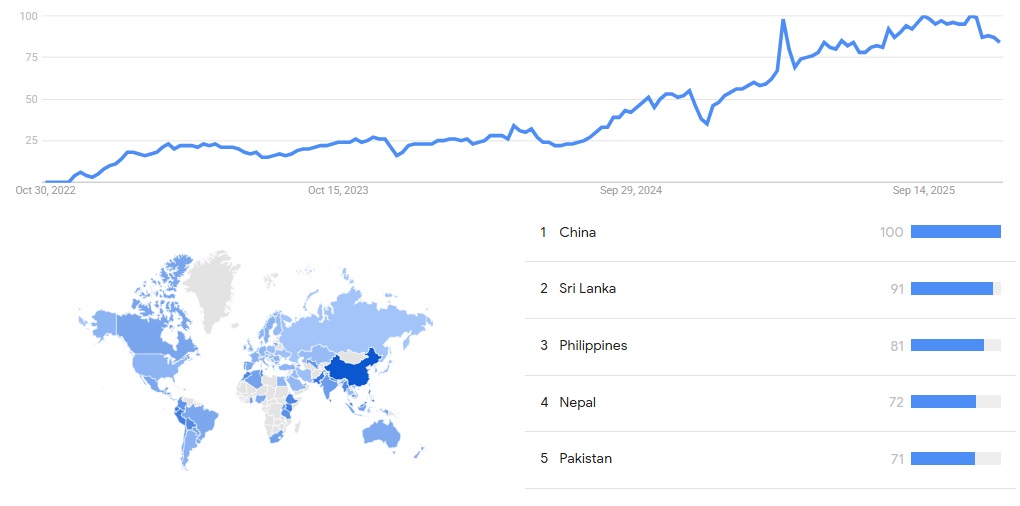The image size is (1020, 506).
Task: Select the Sep 29, 2024 date label
Action: [631, 190]
